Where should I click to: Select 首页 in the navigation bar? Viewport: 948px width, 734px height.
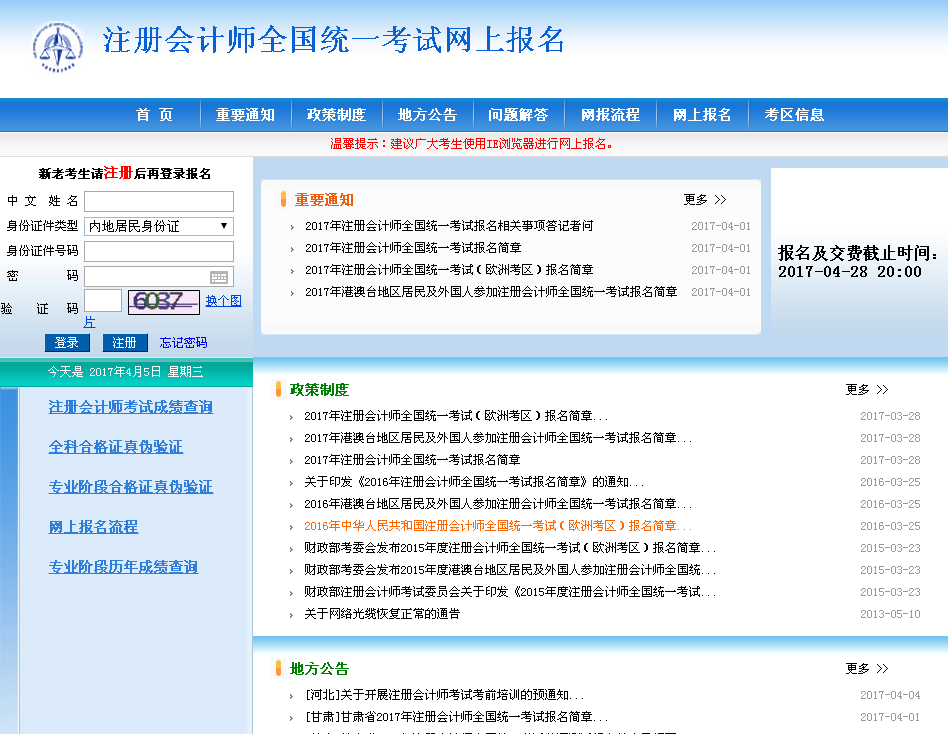click(157, 114)
